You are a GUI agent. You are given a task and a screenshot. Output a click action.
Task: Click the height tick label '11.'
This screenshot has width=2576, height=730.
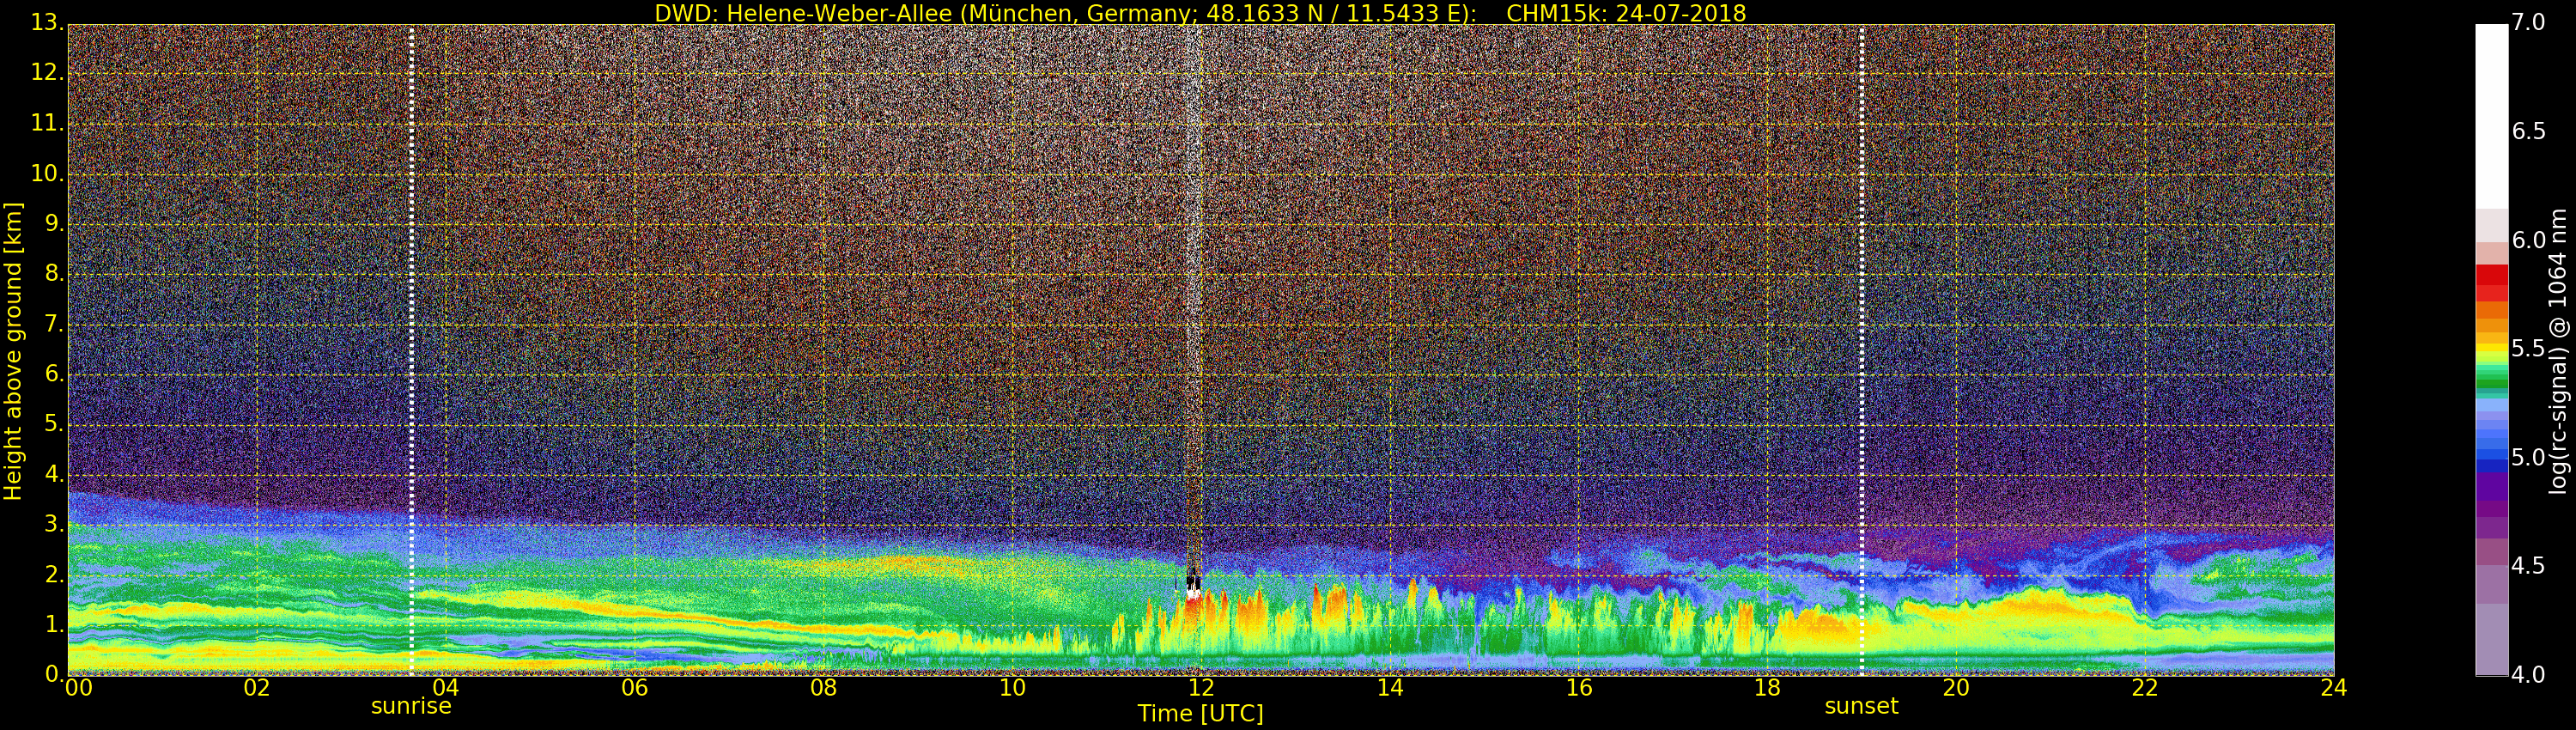pyautogui.click(x=47, y=124)
